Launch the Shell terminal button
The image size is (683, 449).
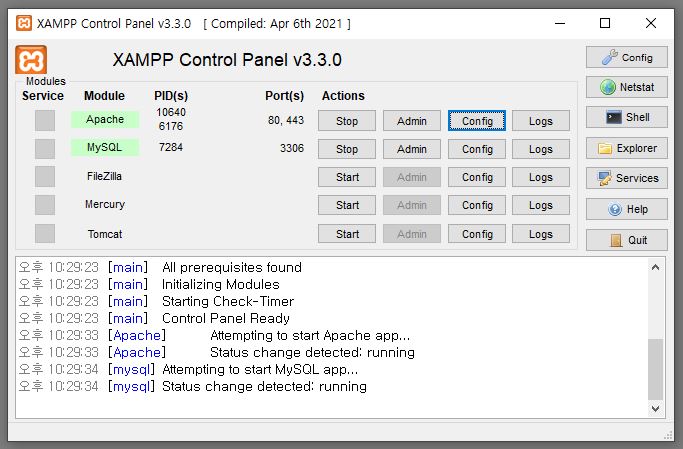[626, 117]
